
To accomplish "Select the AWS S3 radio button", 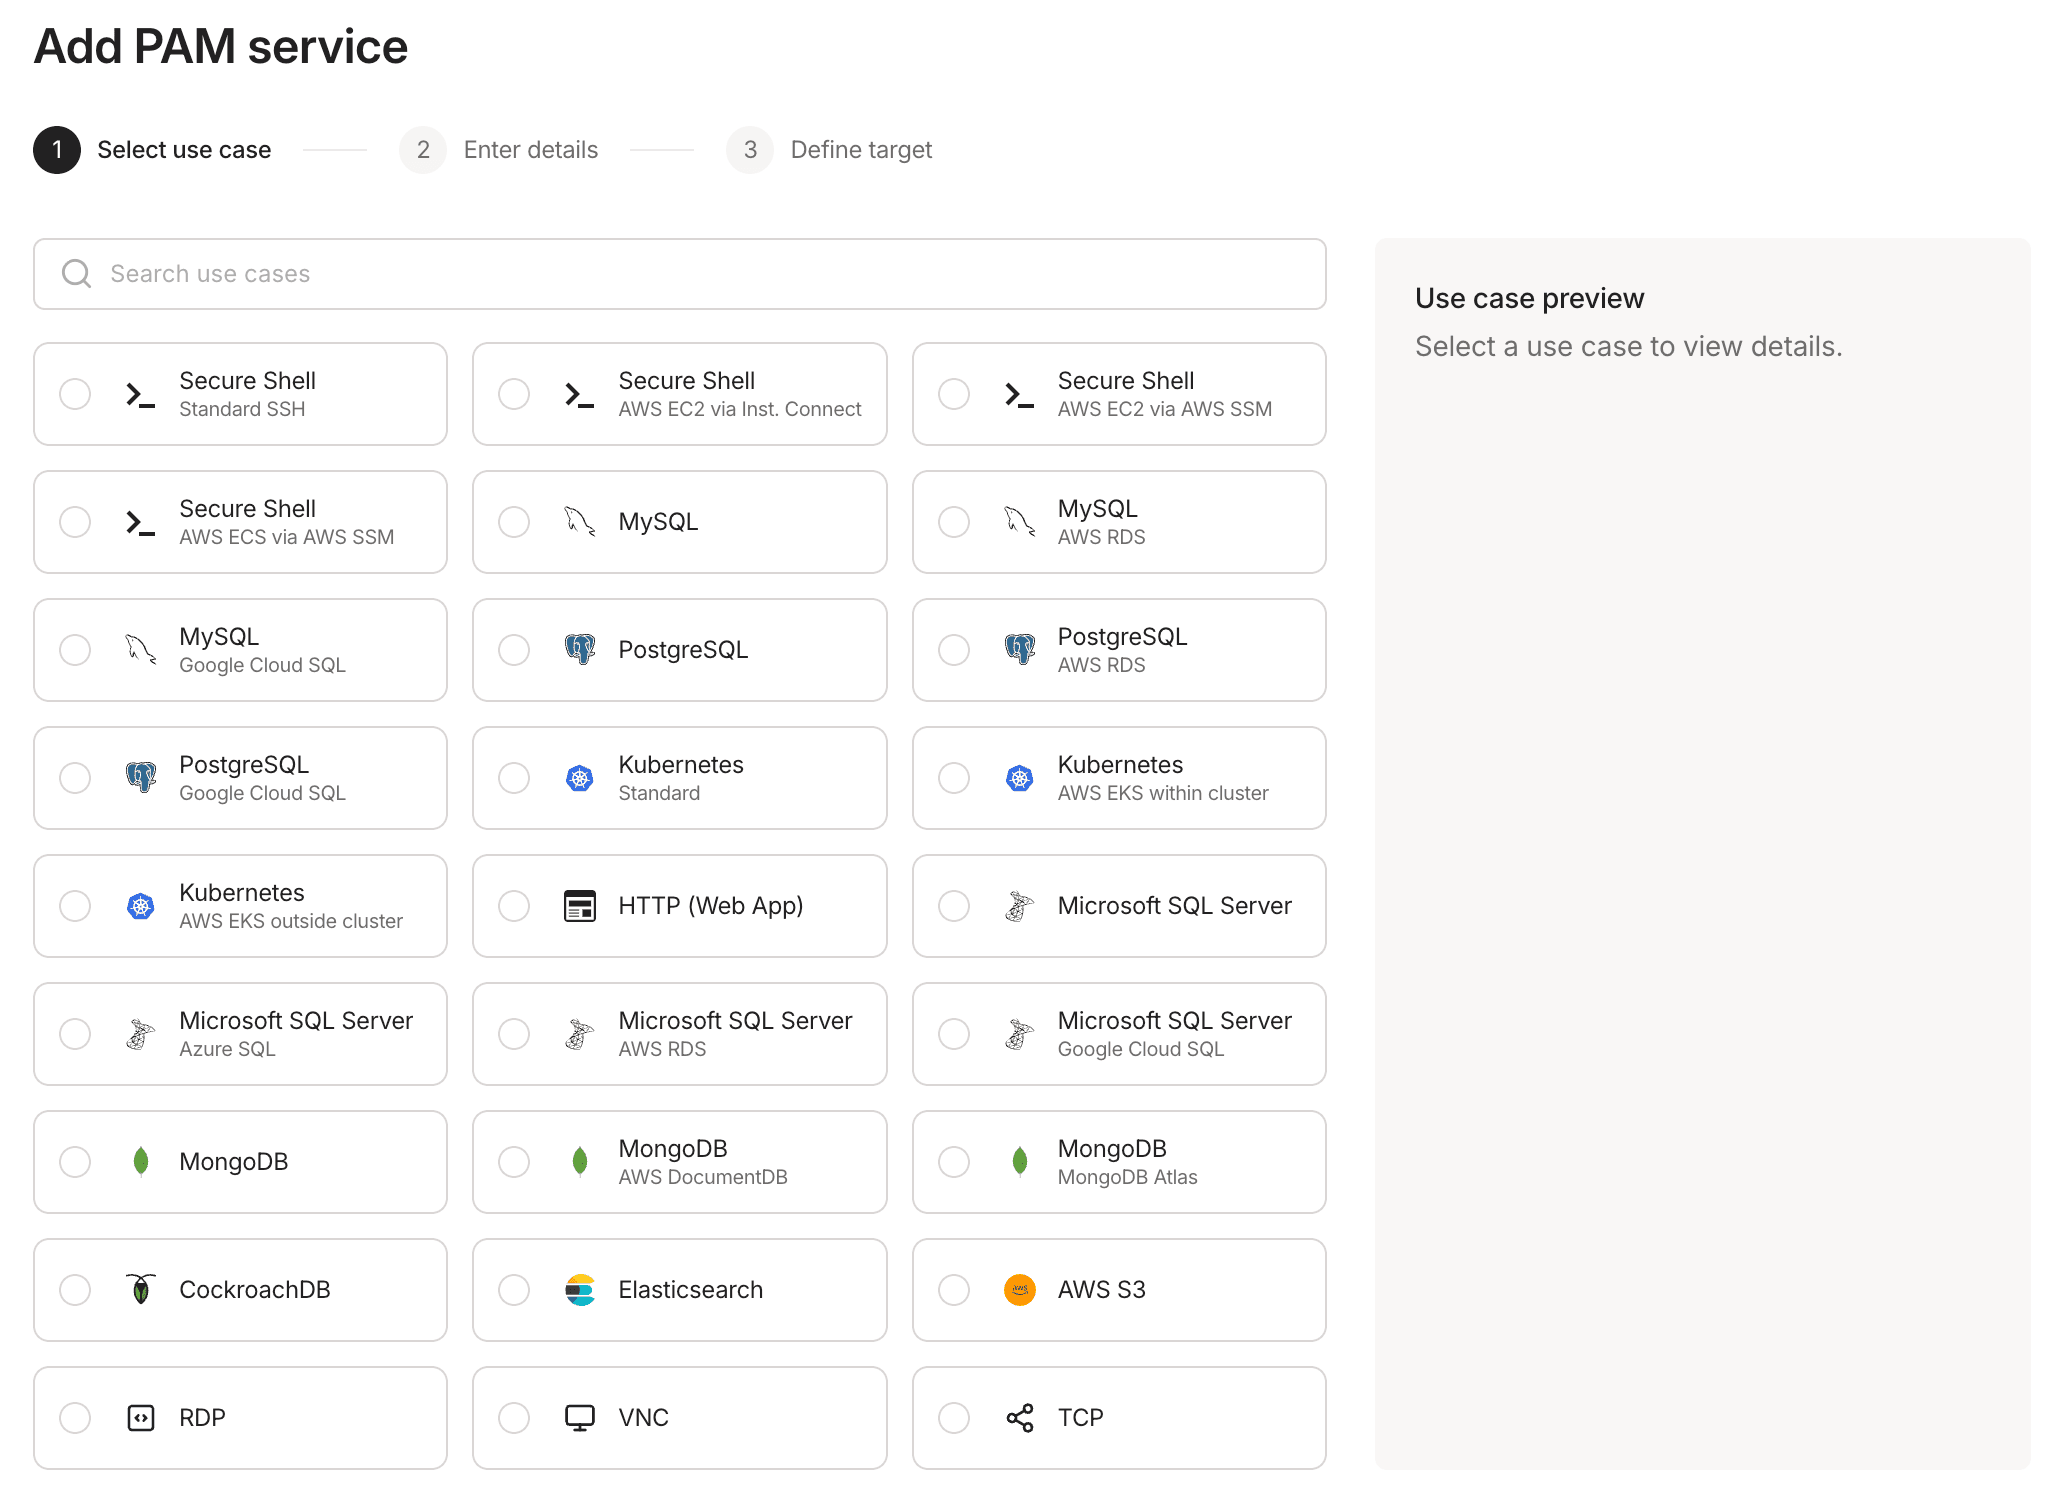I will pyautogui.click(x=954, y=1290).
